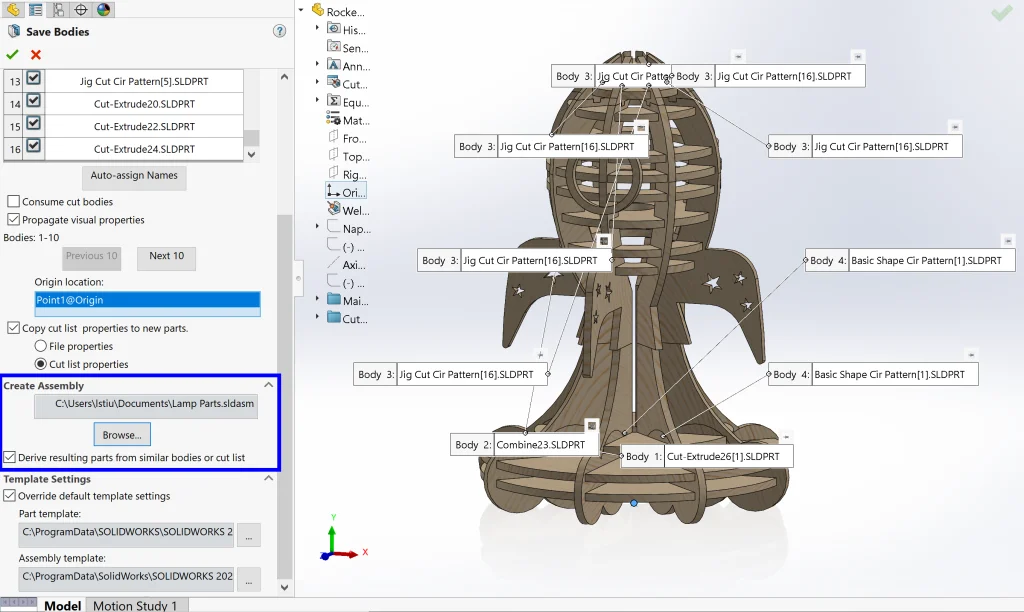Collapse the Create Assembly section
1024x612 pixels.
click(x=268, y=385)
